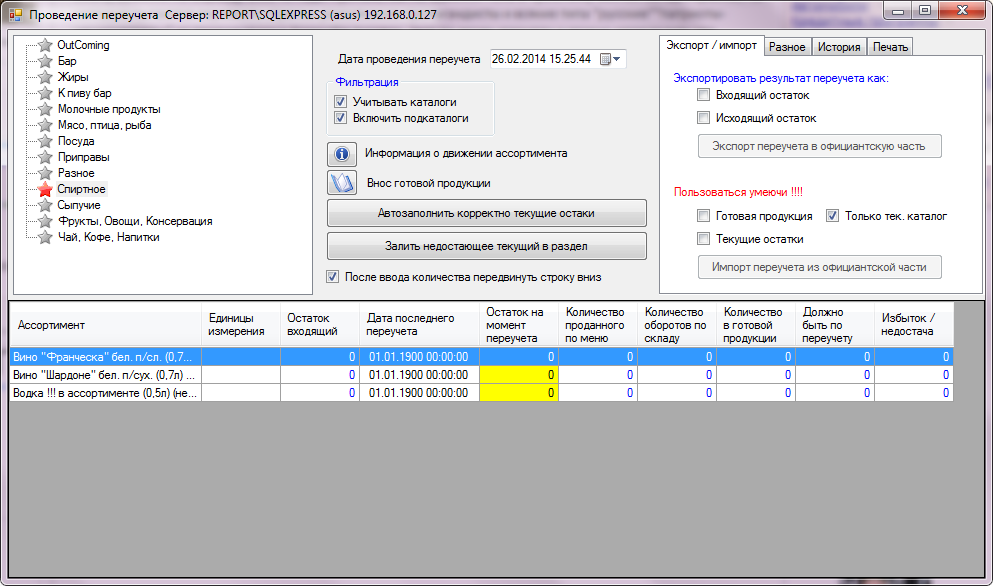Uncheck Только тек. каталог checkbox
The image size is (993, 586).
832,216
